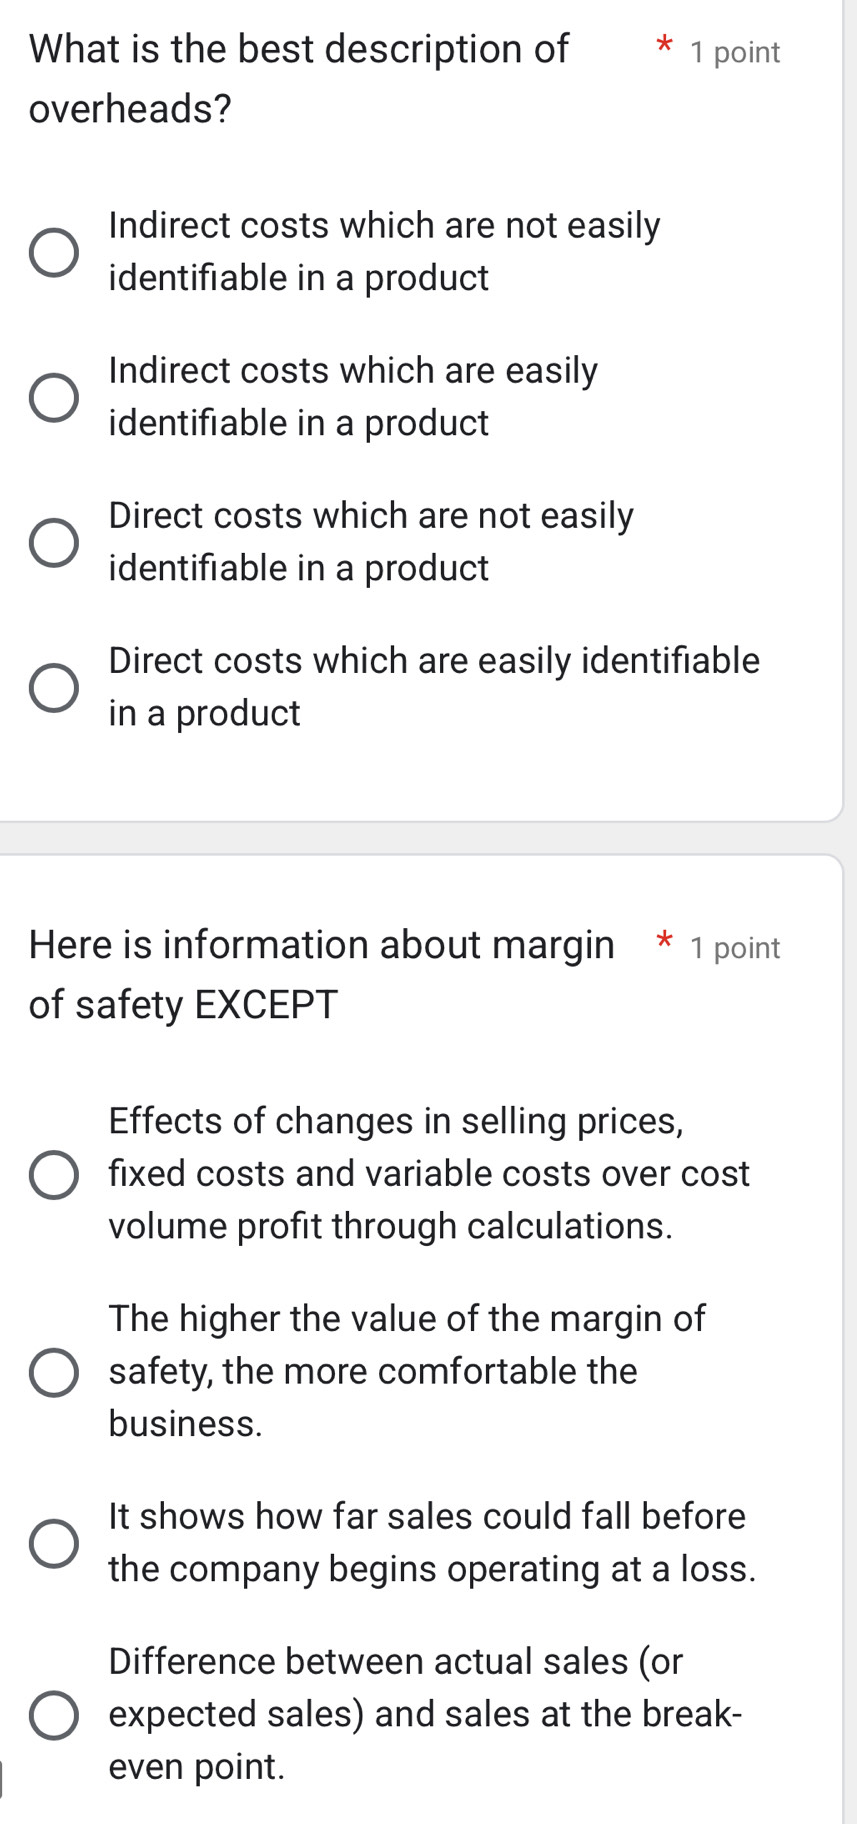Select radio circle for 'Direct costs which are not easily identifiable'

[x=53, y=542]
